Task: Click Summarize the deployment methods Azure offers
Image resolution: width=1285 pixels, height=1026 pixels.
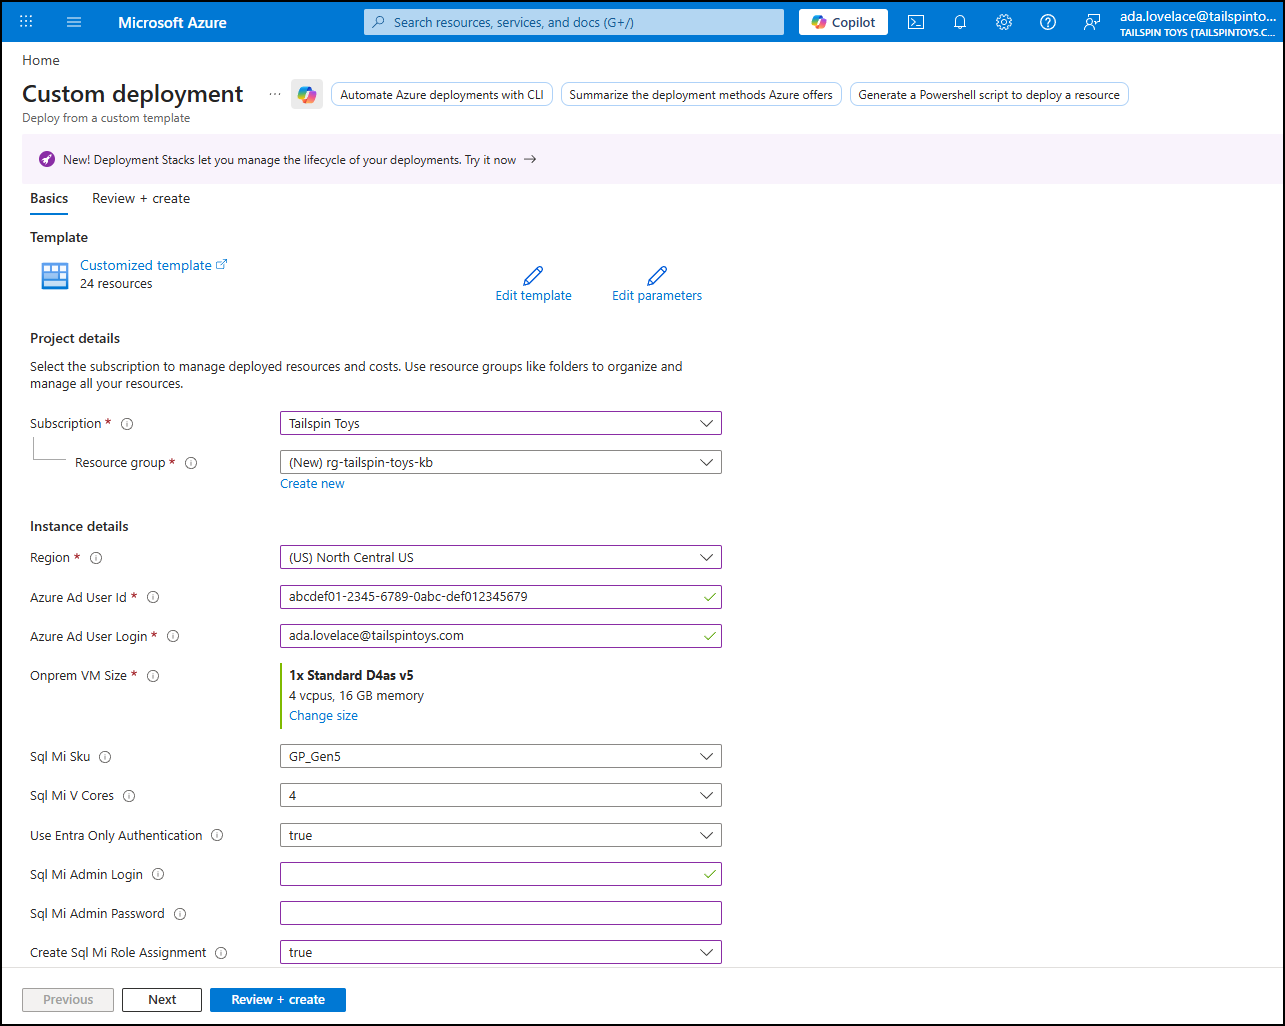Action: click(701, 95)
